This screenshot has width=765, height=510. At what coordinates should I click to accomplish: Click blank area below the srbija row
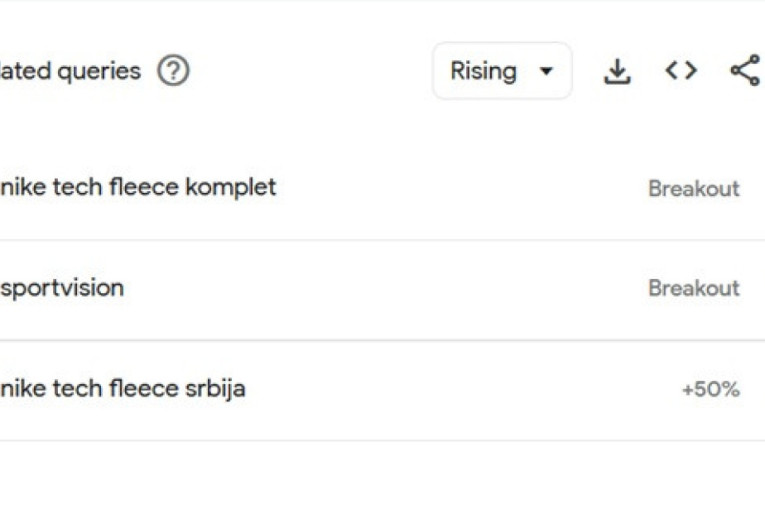click(380, 475)
